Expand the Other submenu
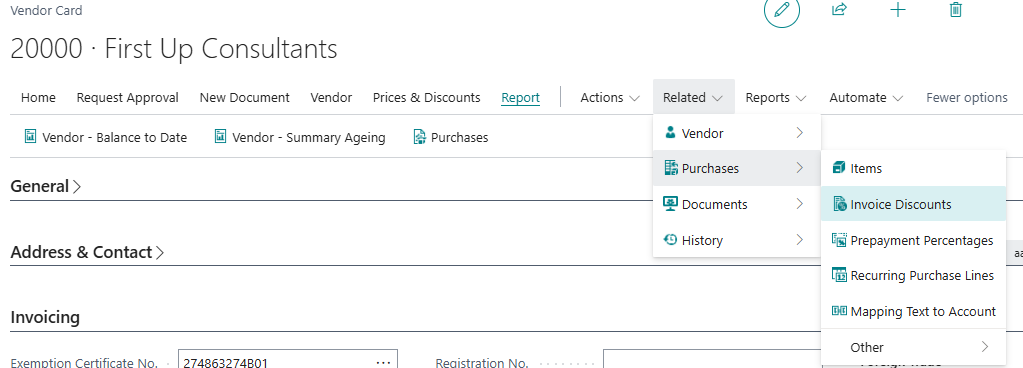 913,347
